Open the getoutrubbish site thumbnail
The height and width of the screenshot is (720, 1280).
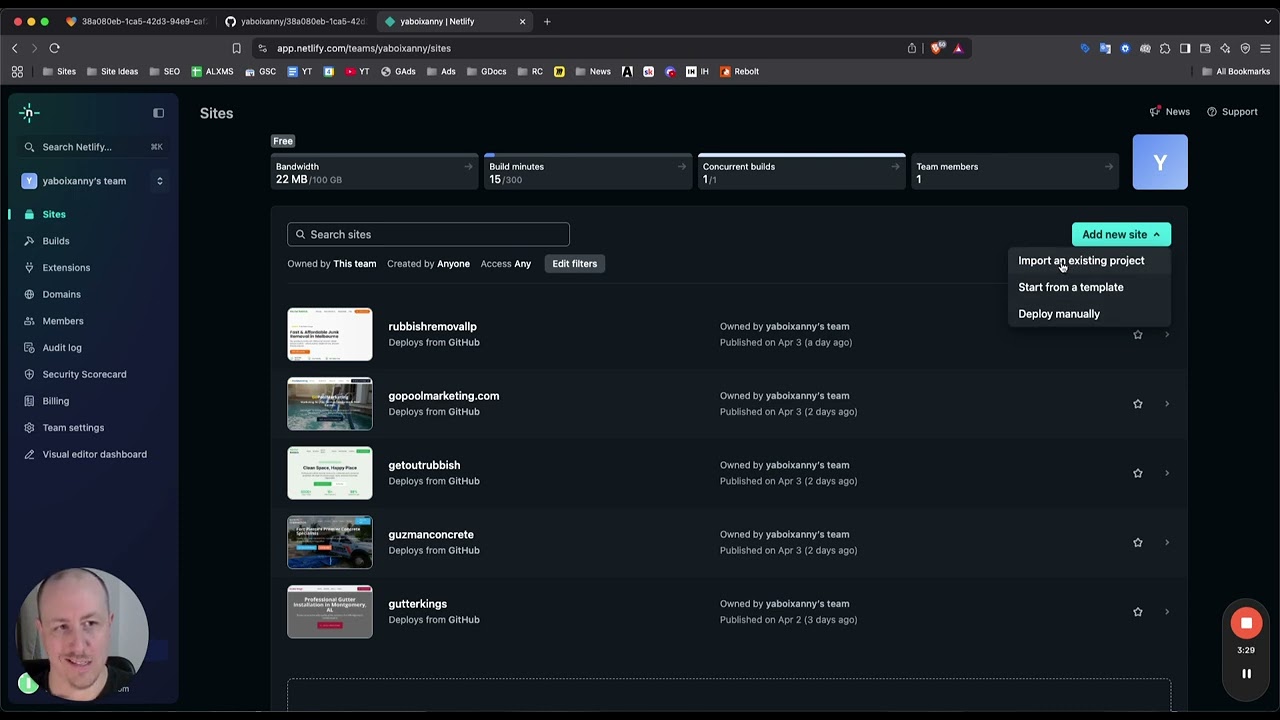coord(330,473)
